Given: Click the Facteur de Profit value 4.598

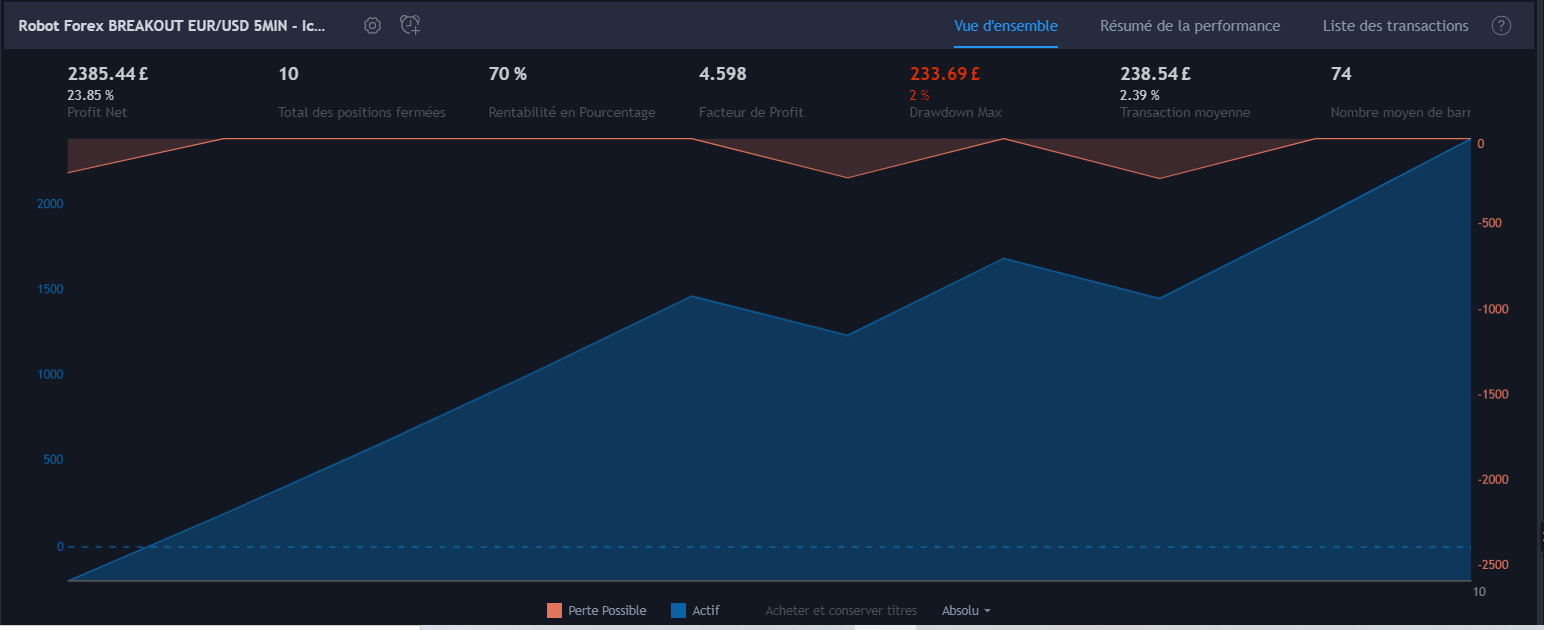Looking at the screenshot, I should click(722, 74).
